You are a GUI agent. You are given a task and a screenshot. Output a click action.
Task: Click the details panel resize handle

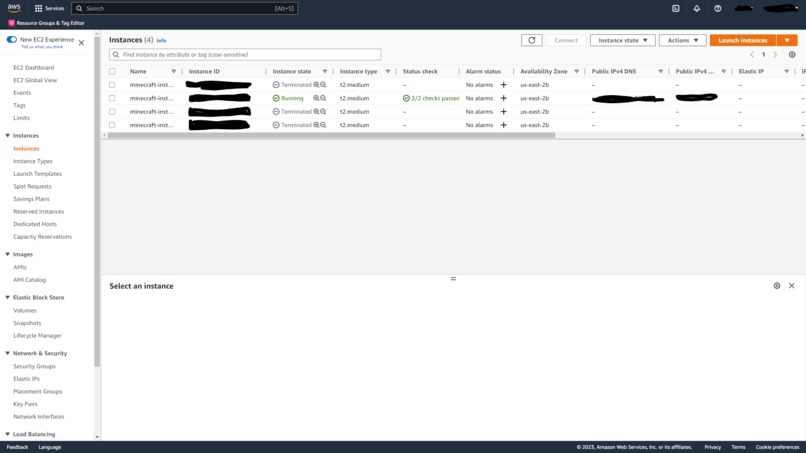453,279
